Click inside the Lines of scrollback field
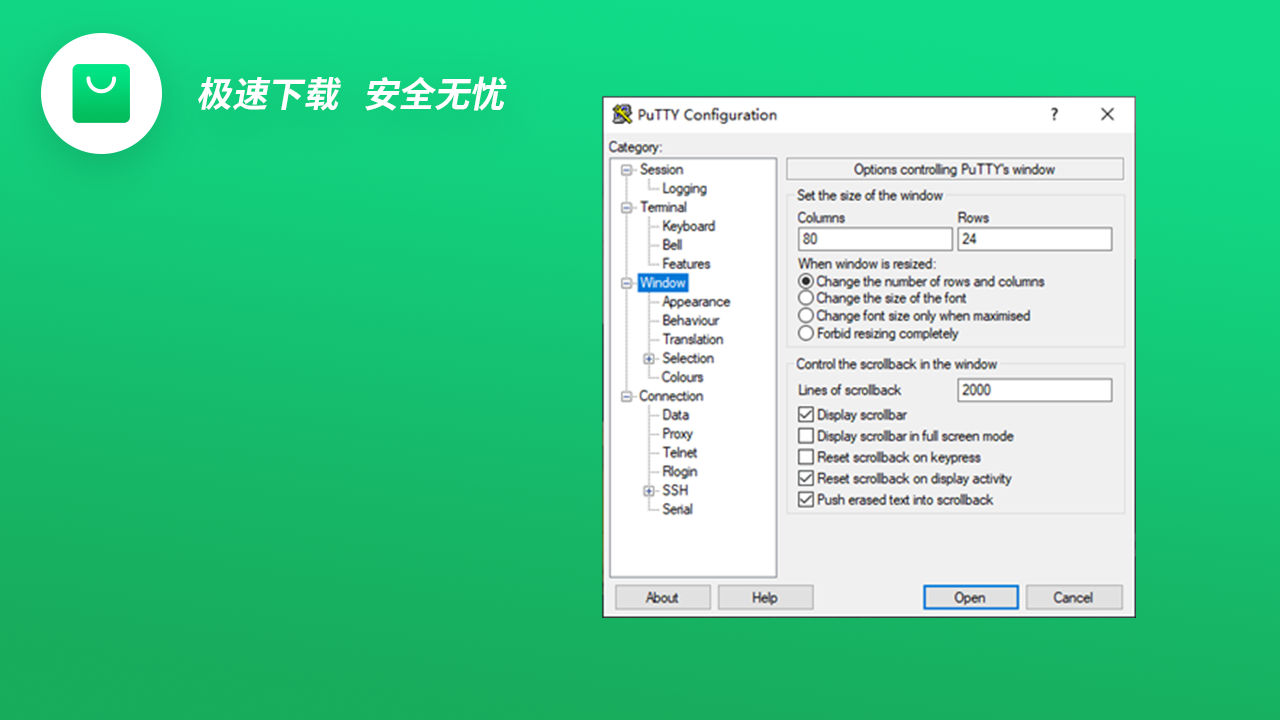This screenshot has height=720, width=1280. [1034, 390]
